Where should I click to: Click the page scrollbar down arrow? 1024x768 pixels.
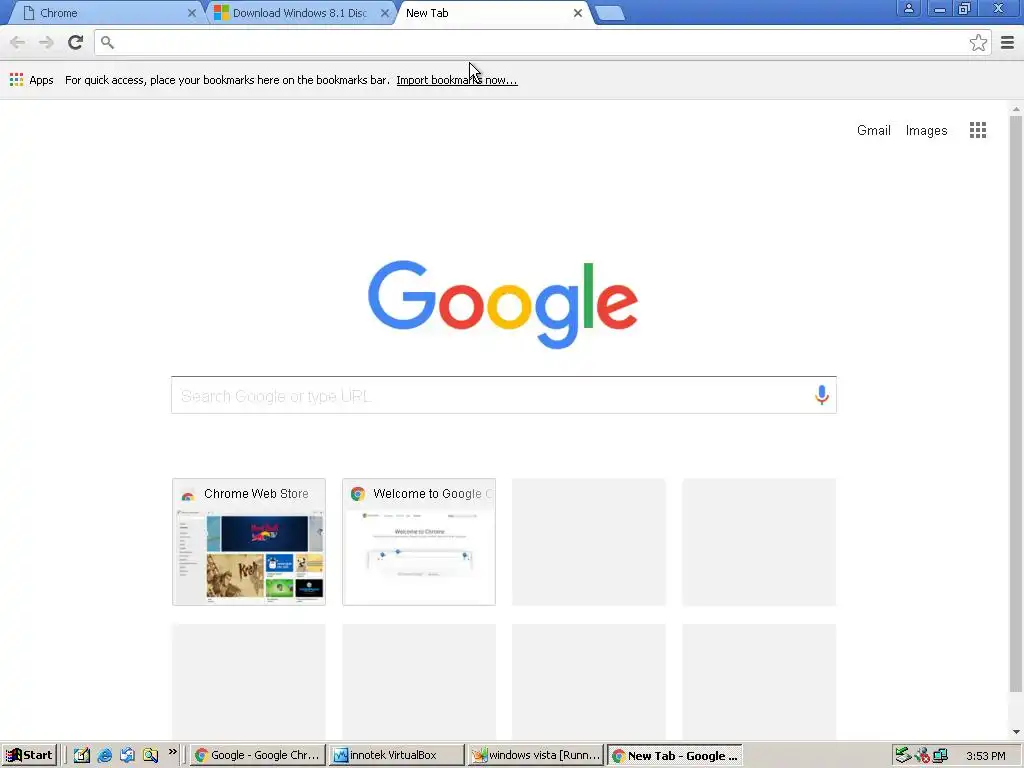coord(1016,732)
